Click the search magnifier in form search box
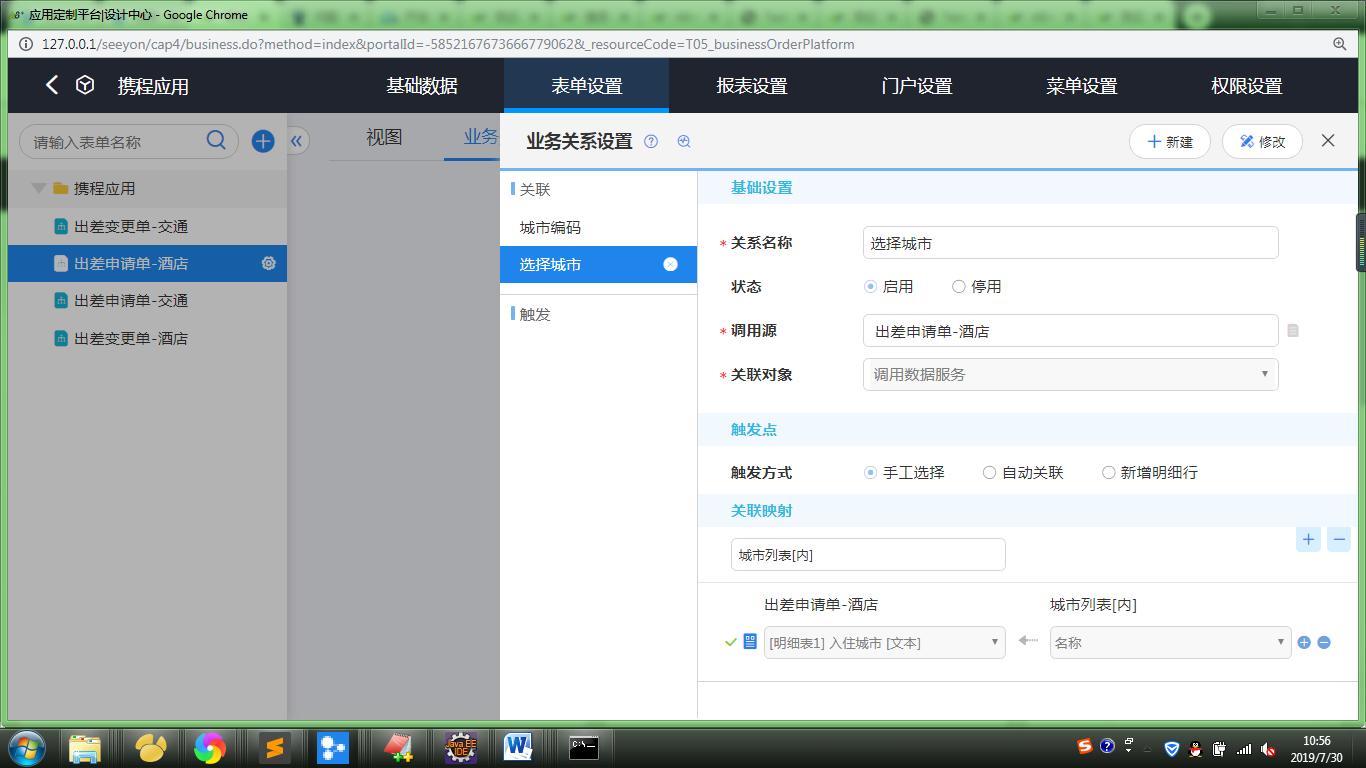 tap(216, 141)
